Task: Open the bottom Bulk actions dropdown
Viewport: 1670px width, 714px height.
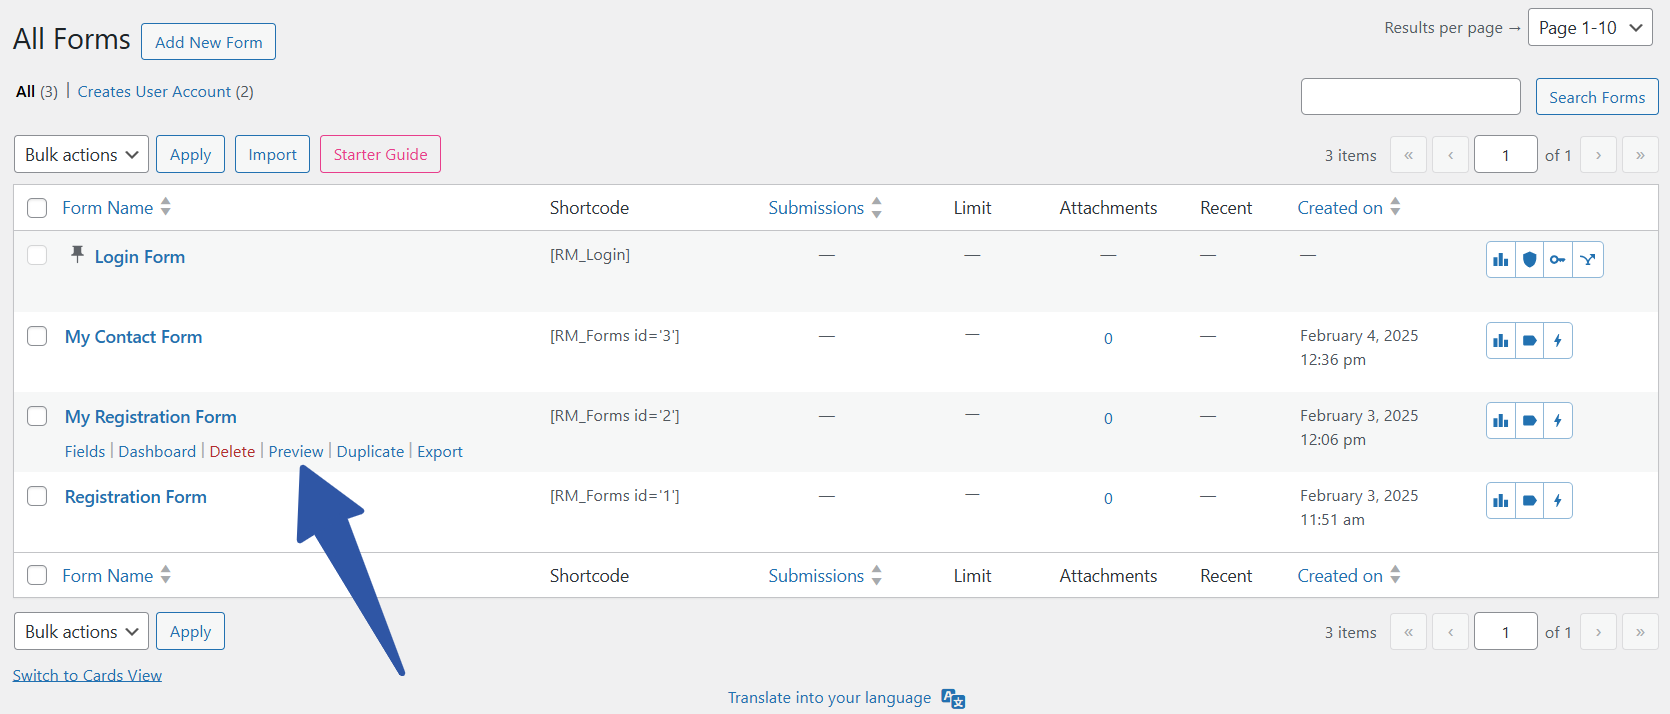Action: [80, 631]
